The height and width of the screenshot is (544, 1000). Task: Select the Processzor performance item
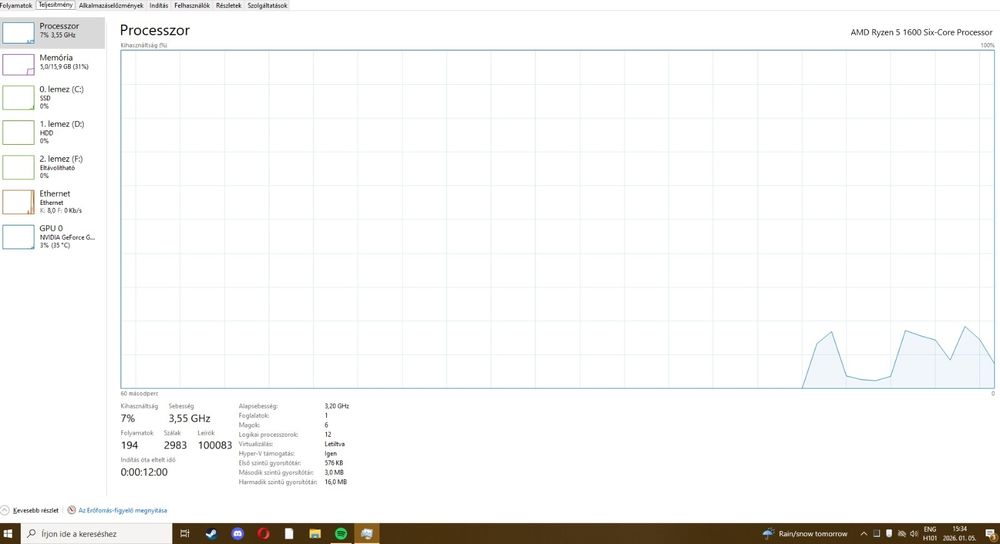52,33
